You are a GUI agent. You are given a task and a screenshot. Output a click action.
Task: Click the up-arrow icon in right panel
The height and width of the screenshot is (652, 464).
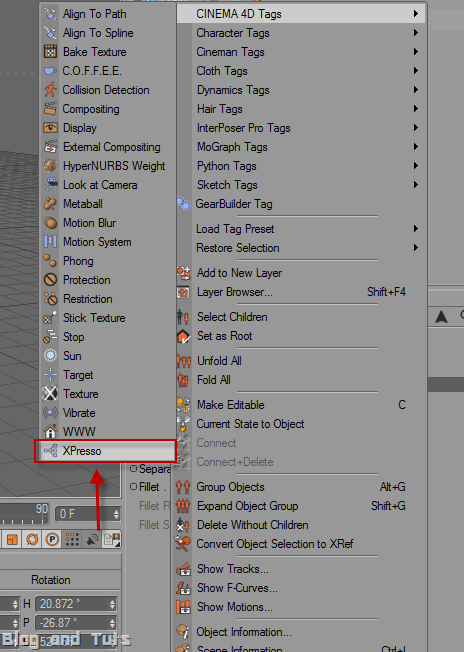[x=441, y=317]
